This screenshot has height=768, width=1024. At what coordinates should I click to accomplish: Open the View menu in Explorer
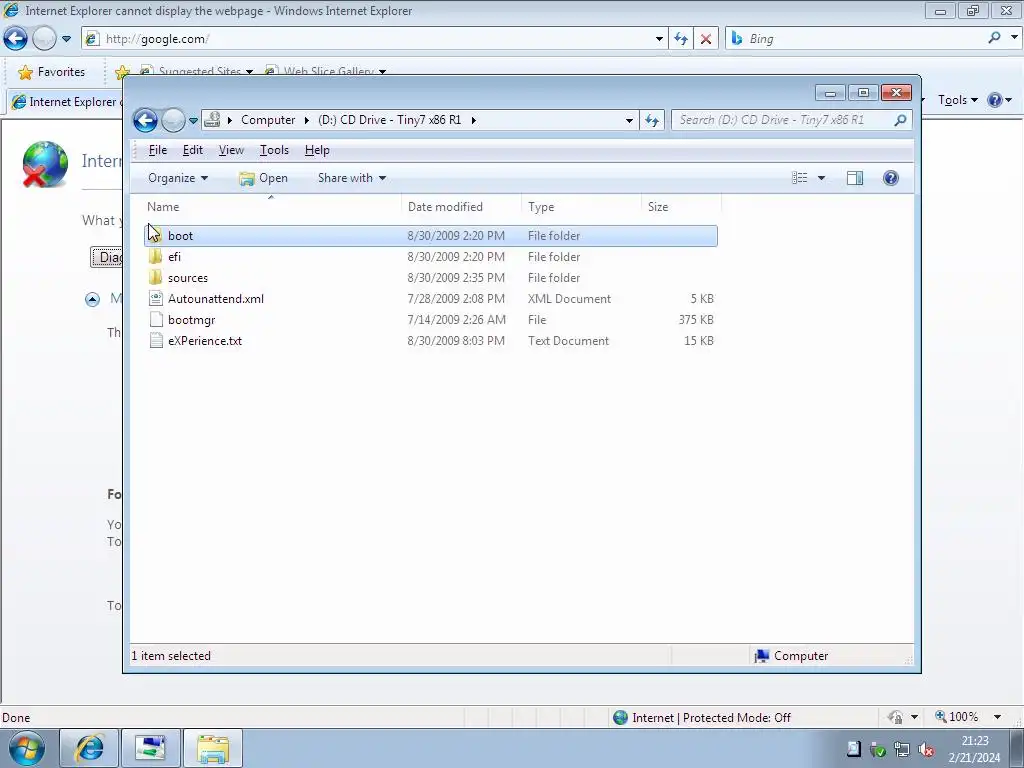point(231,150)
